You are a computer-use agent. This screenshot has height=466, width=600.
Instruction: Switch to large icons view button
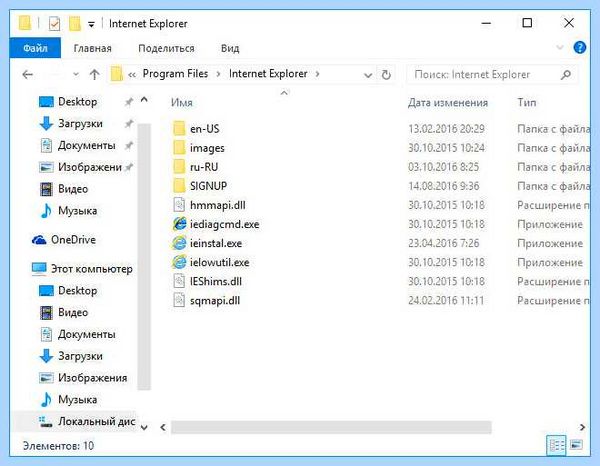pyautogui.click(x=576, y=445)
